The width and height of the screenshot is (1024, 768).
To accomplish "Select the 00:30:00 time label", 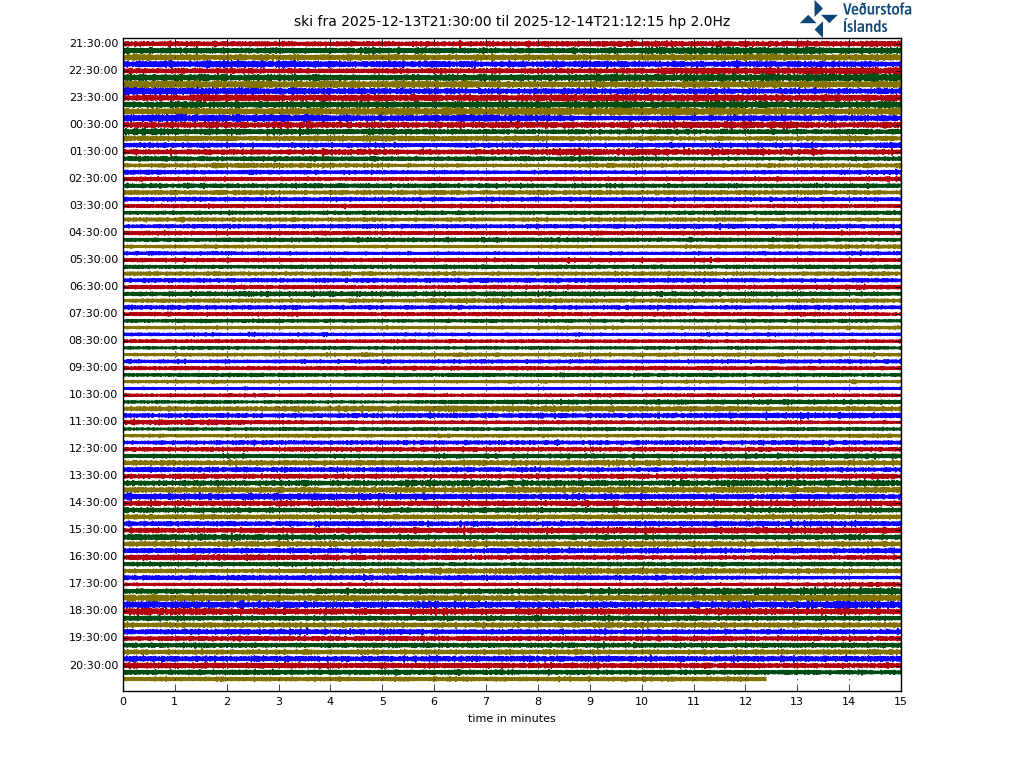I will click(x=93, y=125).
